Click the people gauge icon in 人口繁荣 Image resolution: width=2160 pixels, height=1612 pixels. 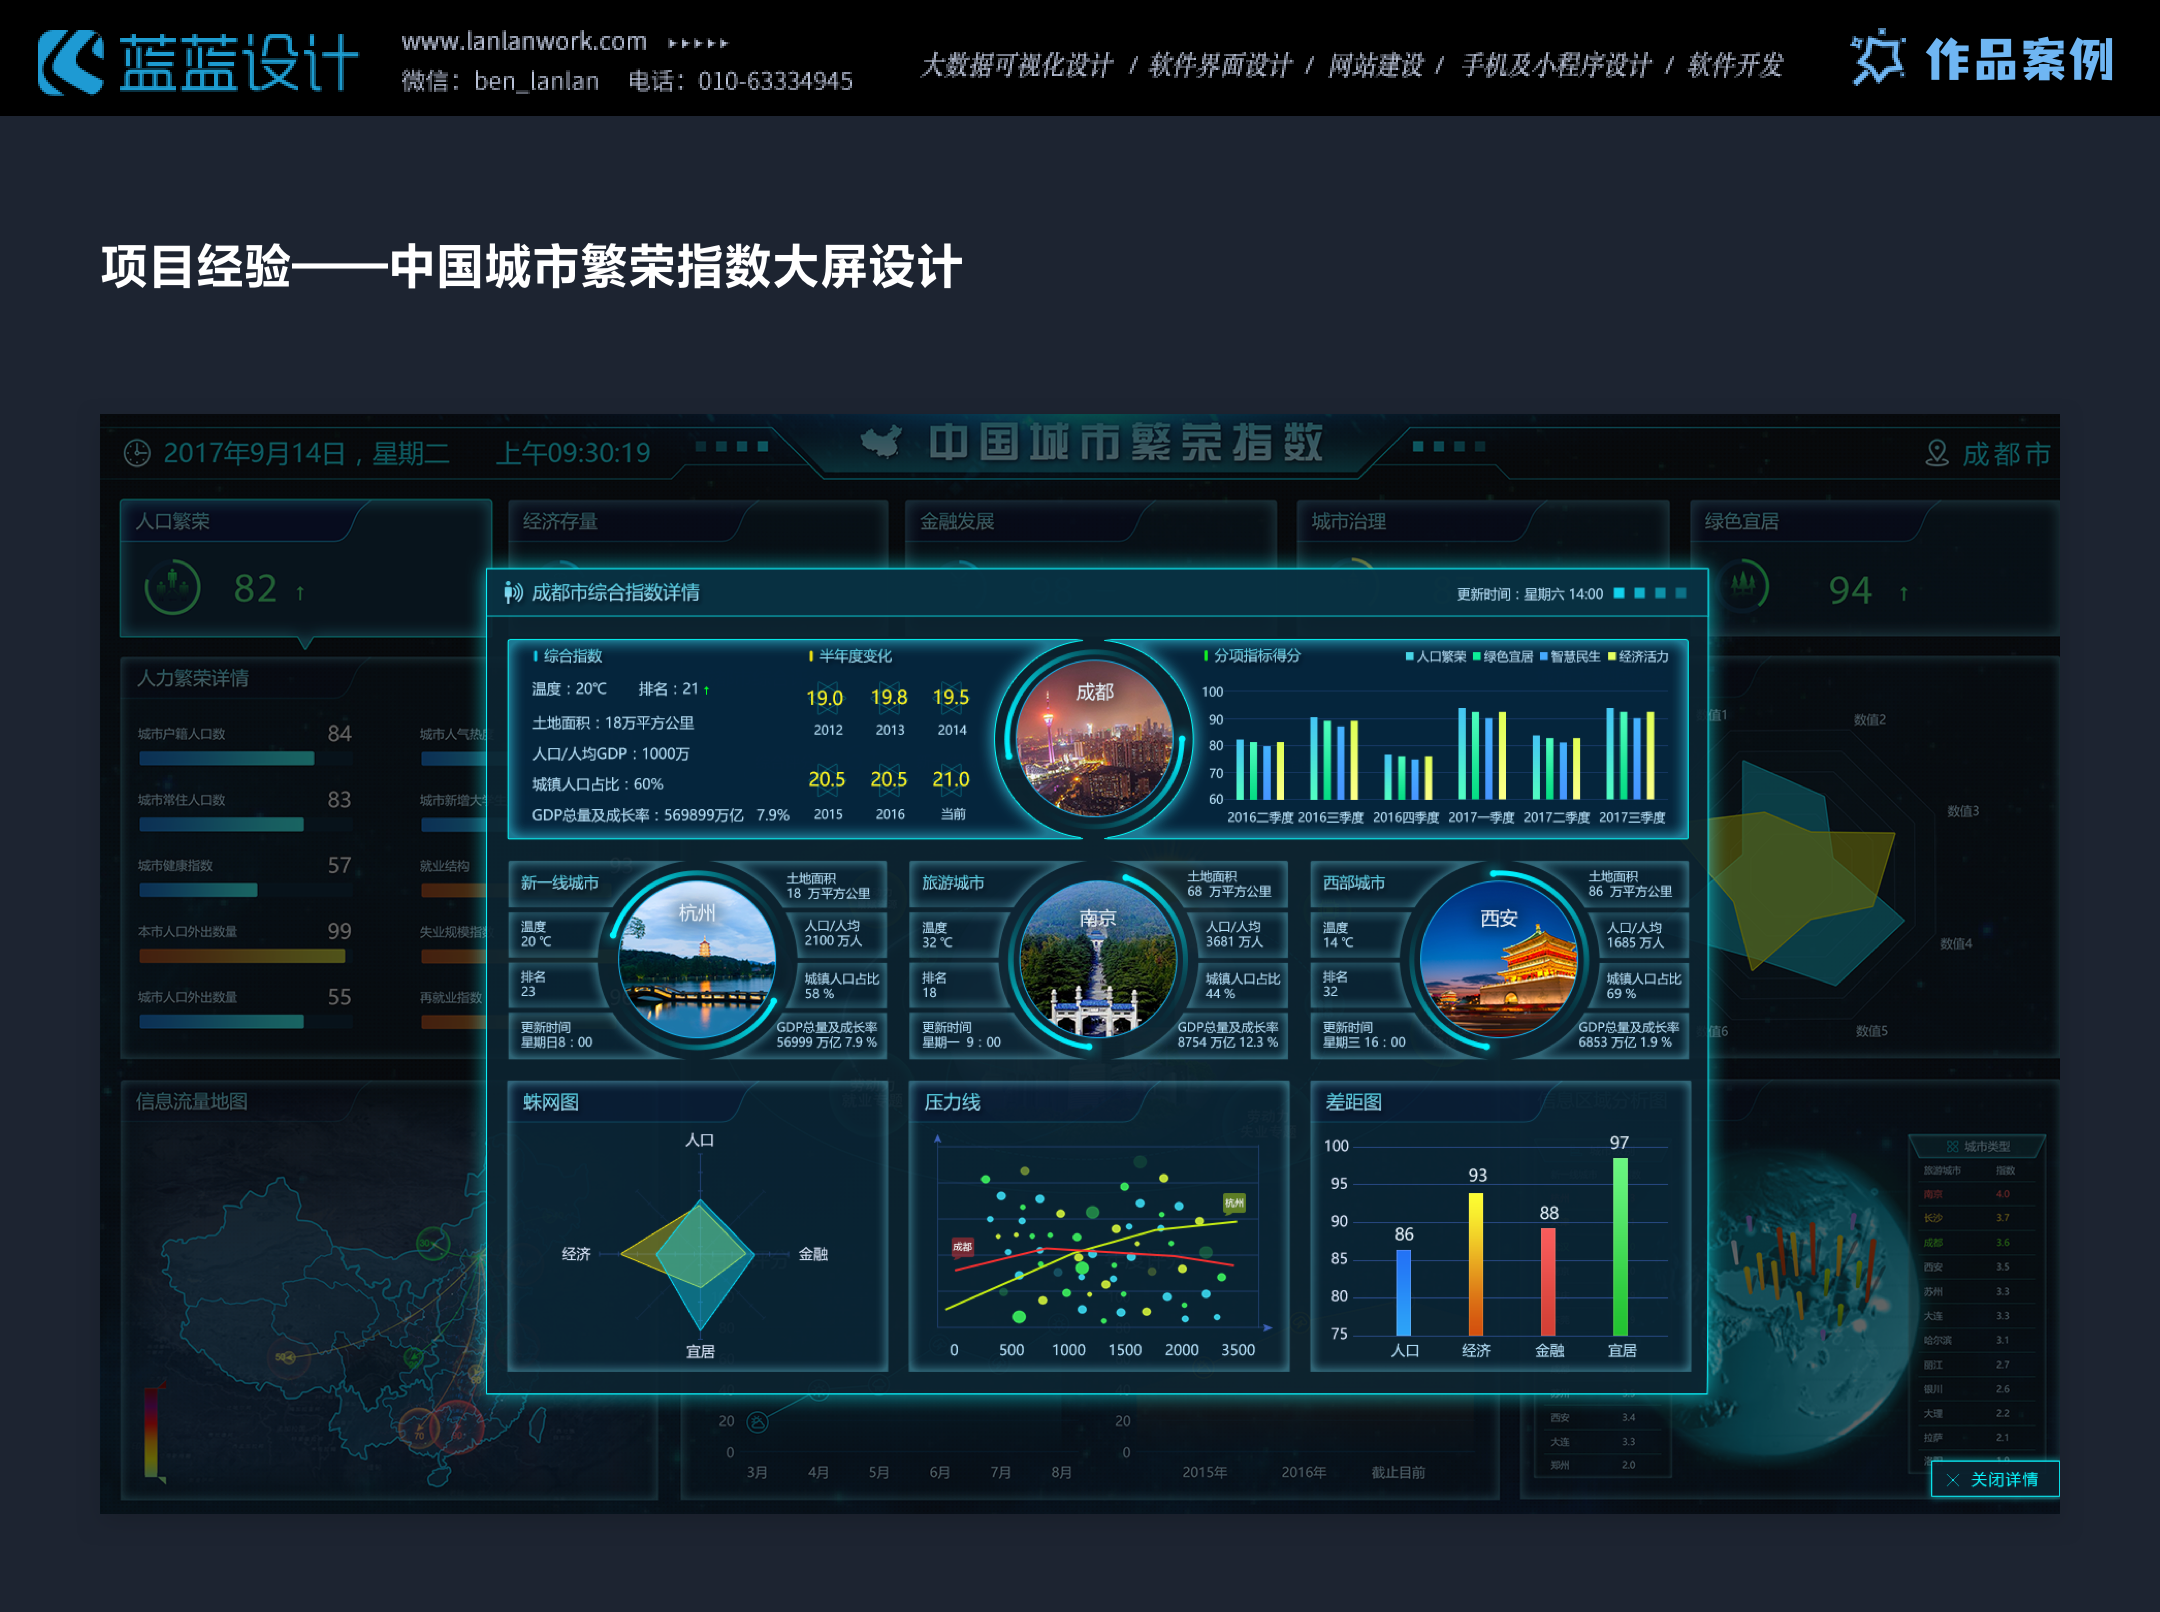coord(172,587)
